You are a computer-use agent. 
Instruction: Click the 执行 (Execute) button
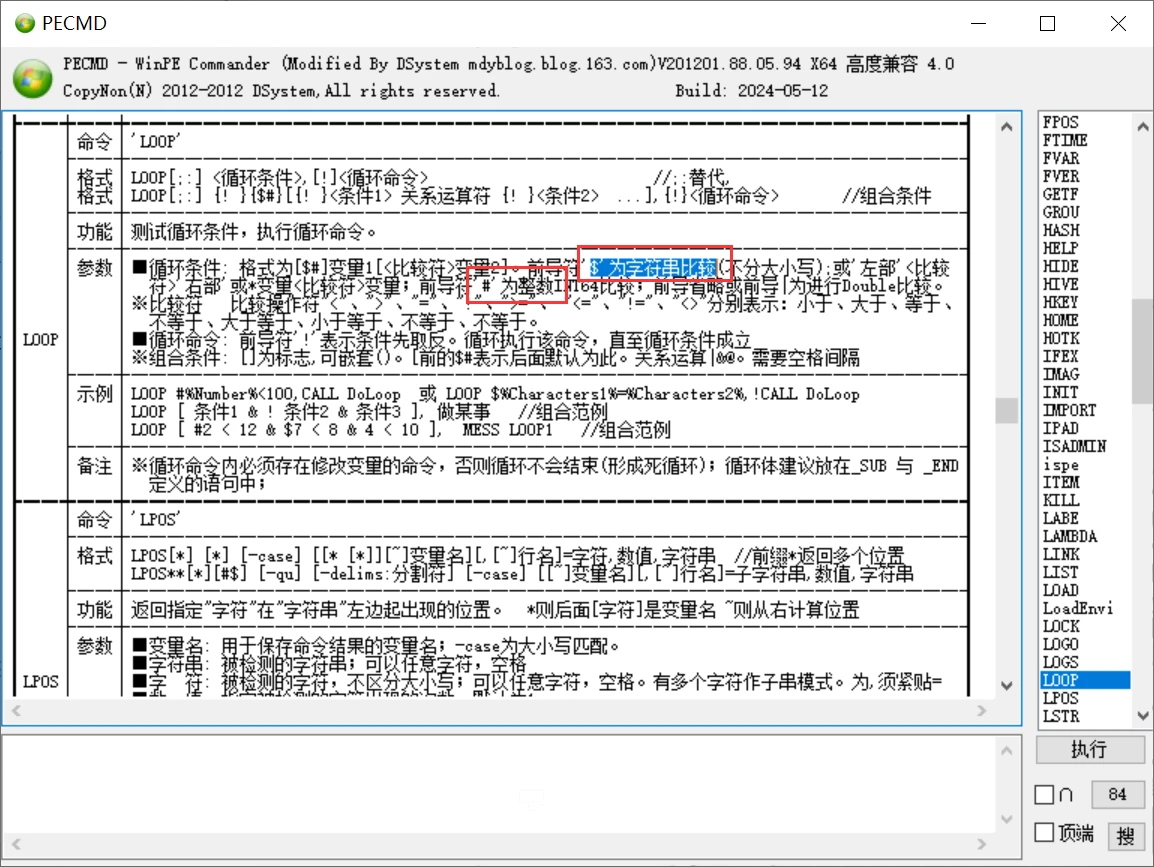point(1090,751)
